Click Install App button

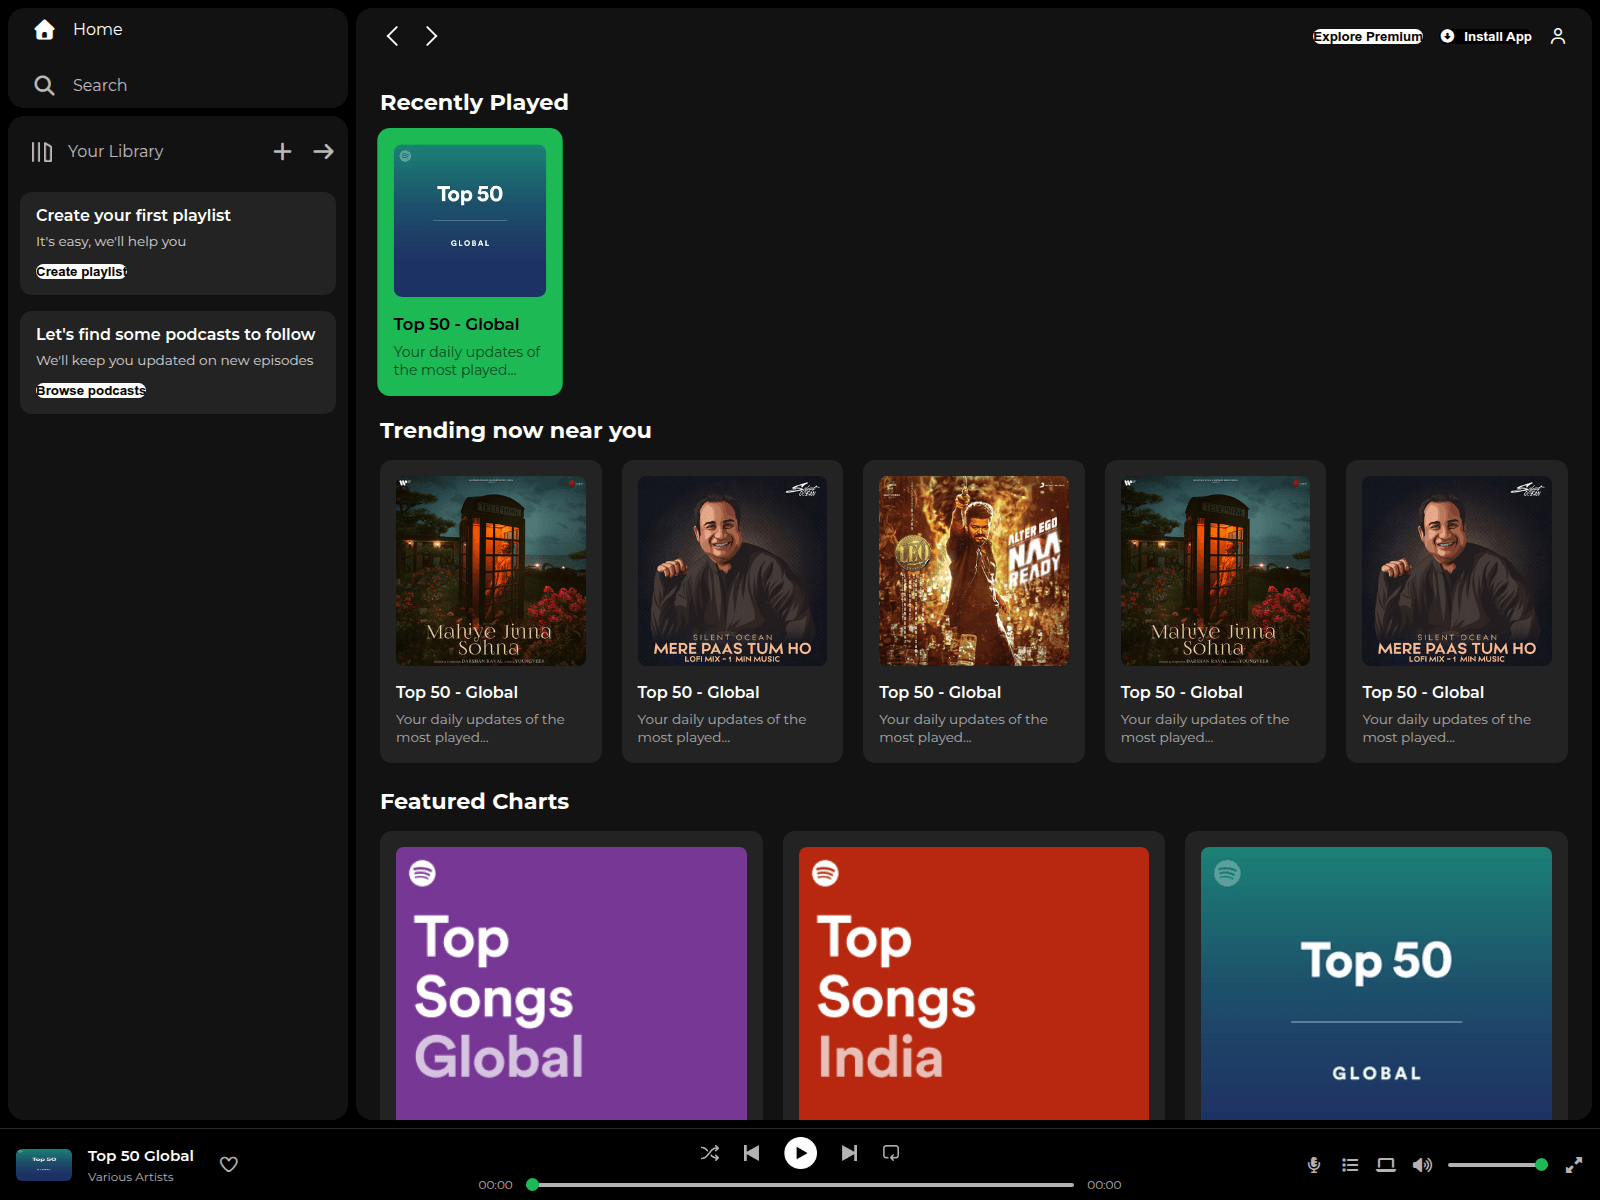(x=1486, y=36)
